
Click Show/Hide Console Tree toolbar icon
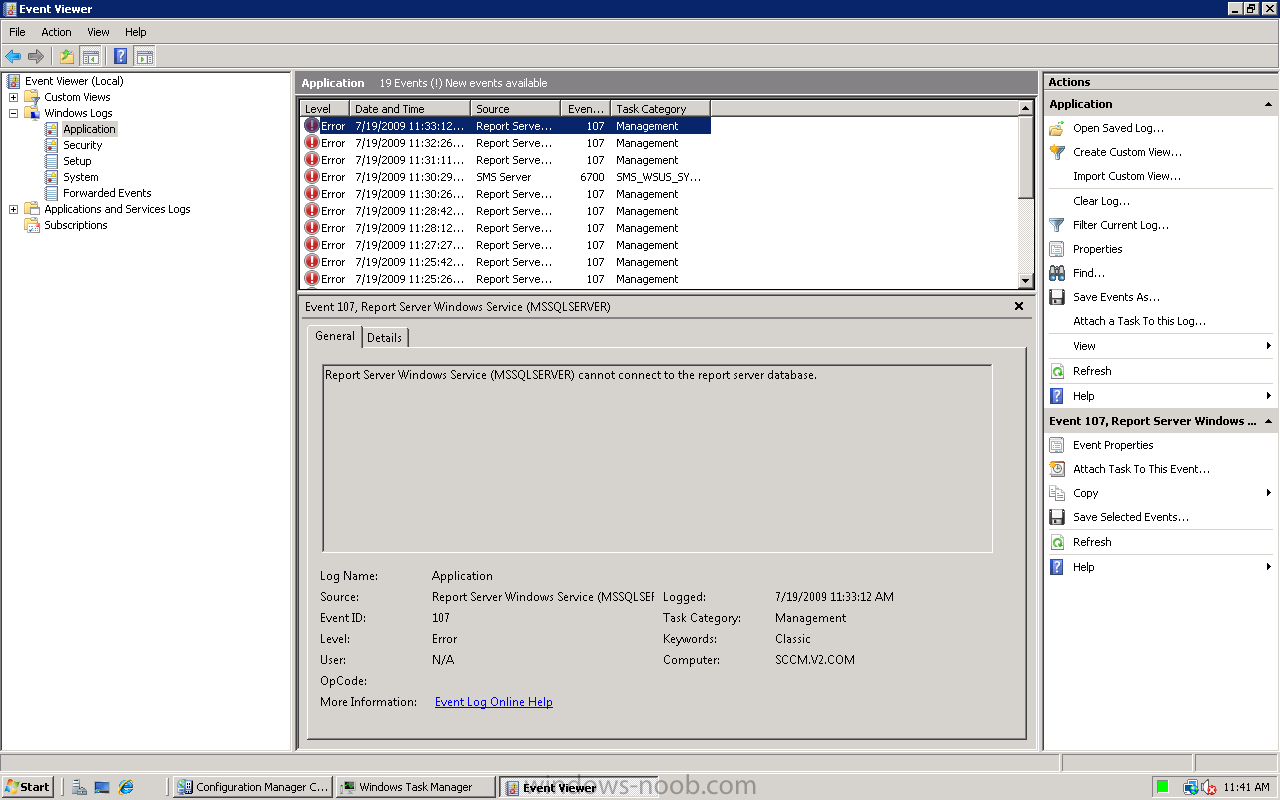point(90,56)
